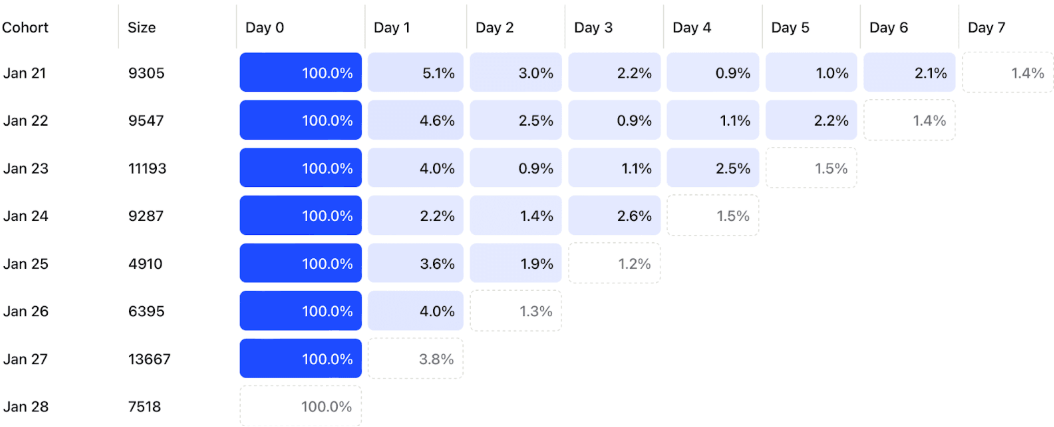Select the Jan 24 Day 3 cell showing 2.6%
This screenshot has height=427, width=1054.
[613, 216]
